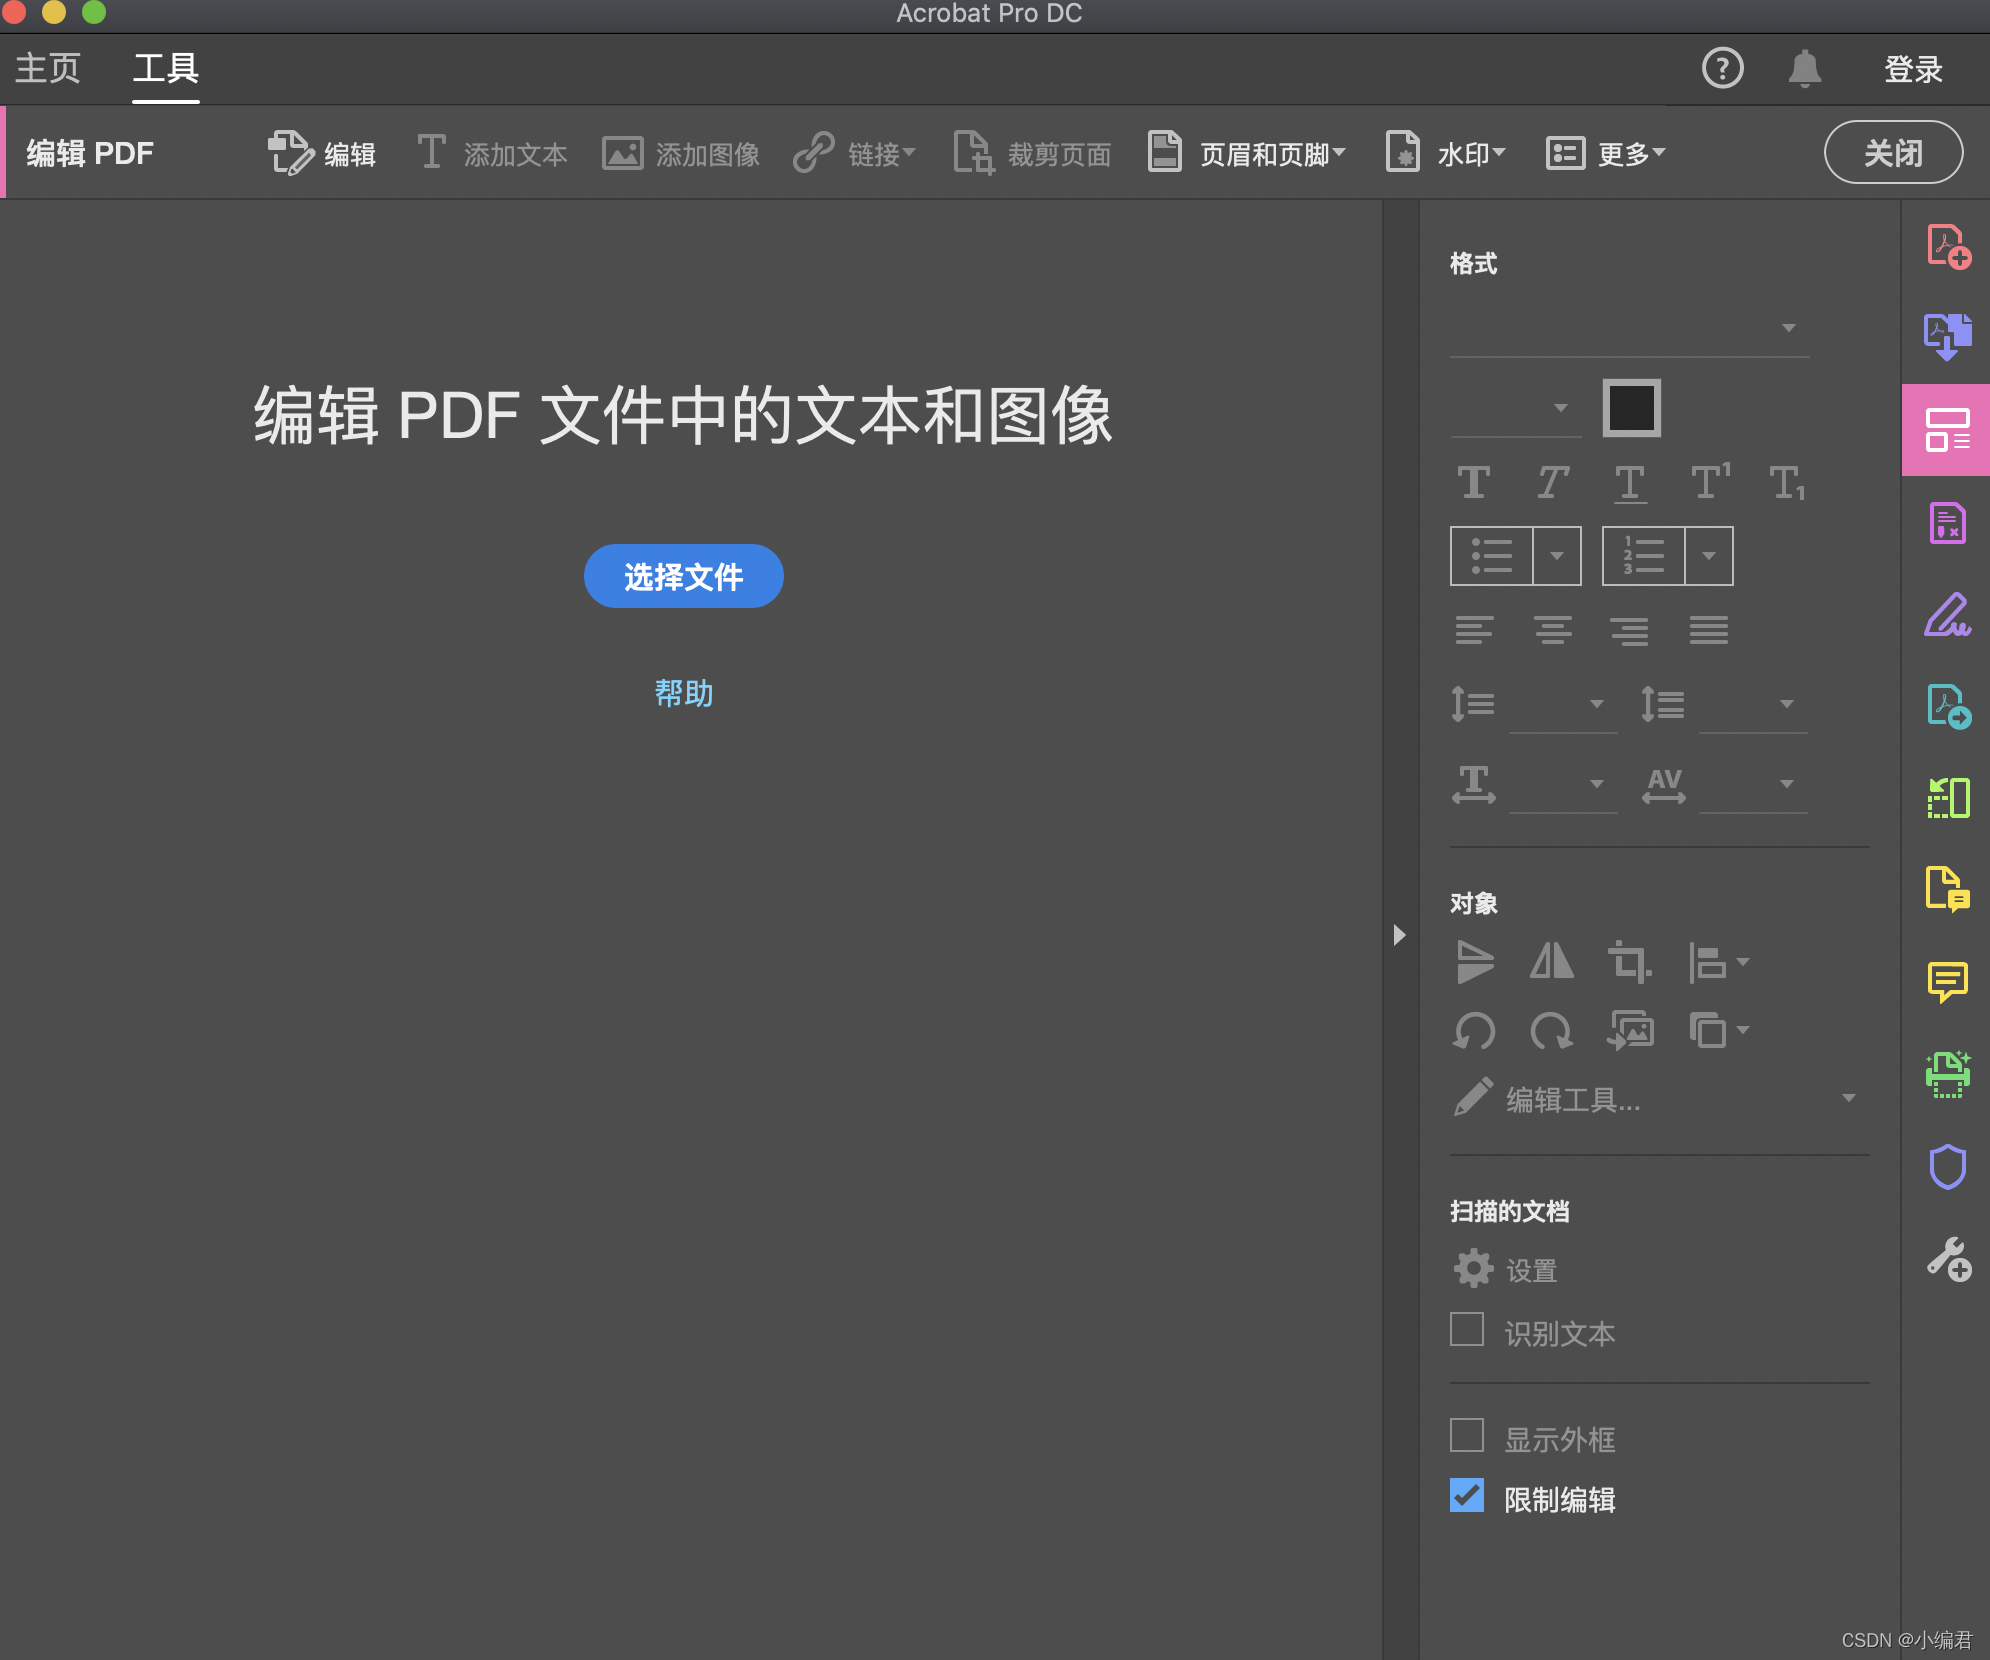This screenshot has width=1990, height=1660.
Task: Expand numbered list style options
Action: tap(1709, 556)
